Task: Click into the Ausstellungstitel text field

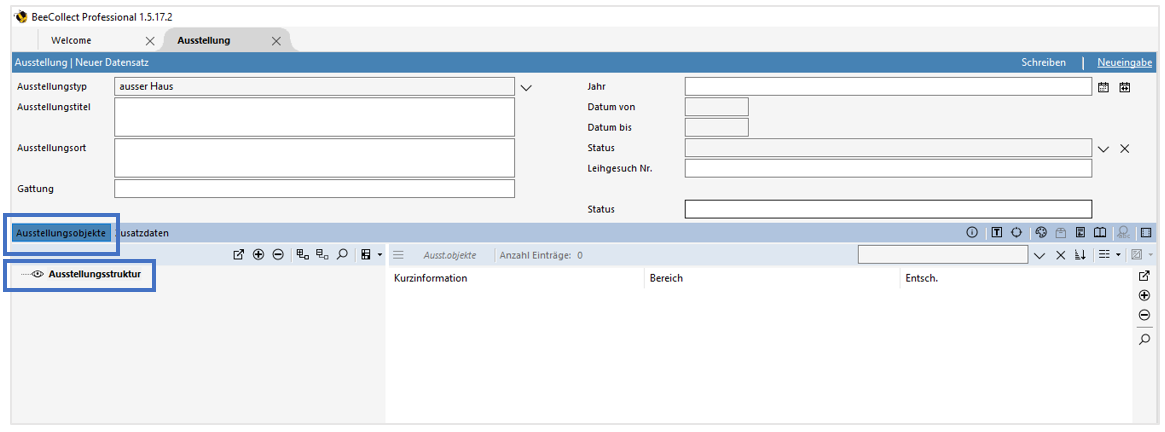Action: click(x=314, y=117)
